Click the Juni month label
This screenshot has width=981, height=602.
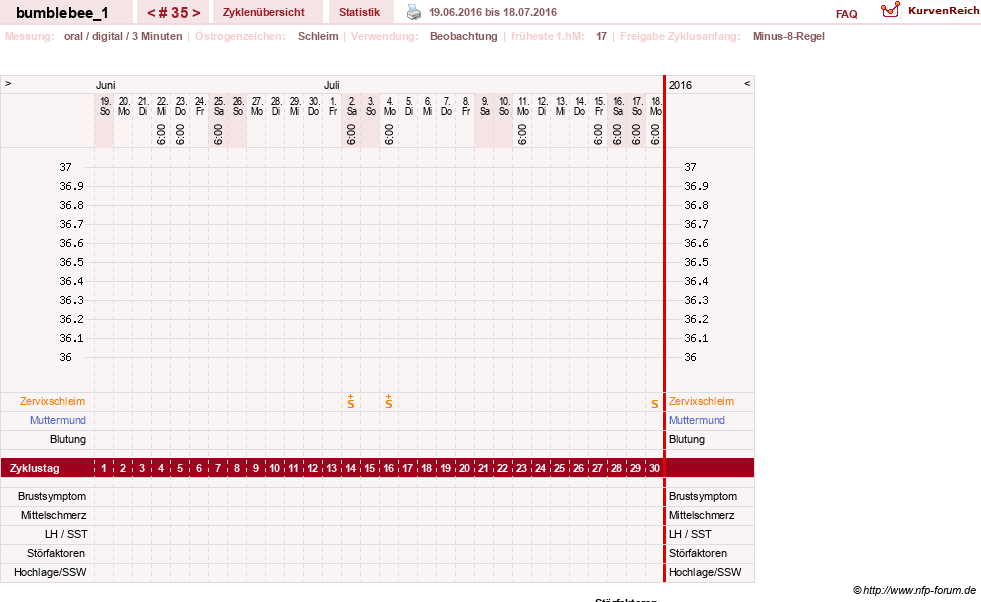coord(105,85)
